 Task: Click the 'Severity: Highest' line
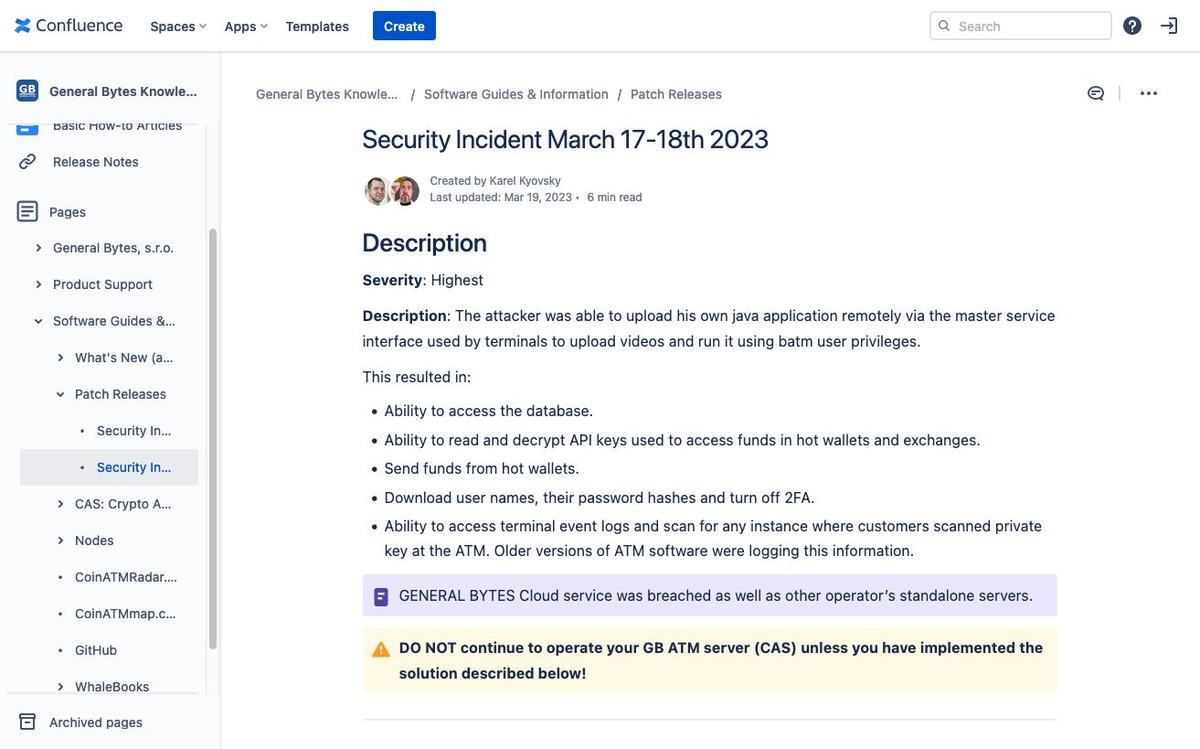[x=423, y=280]
